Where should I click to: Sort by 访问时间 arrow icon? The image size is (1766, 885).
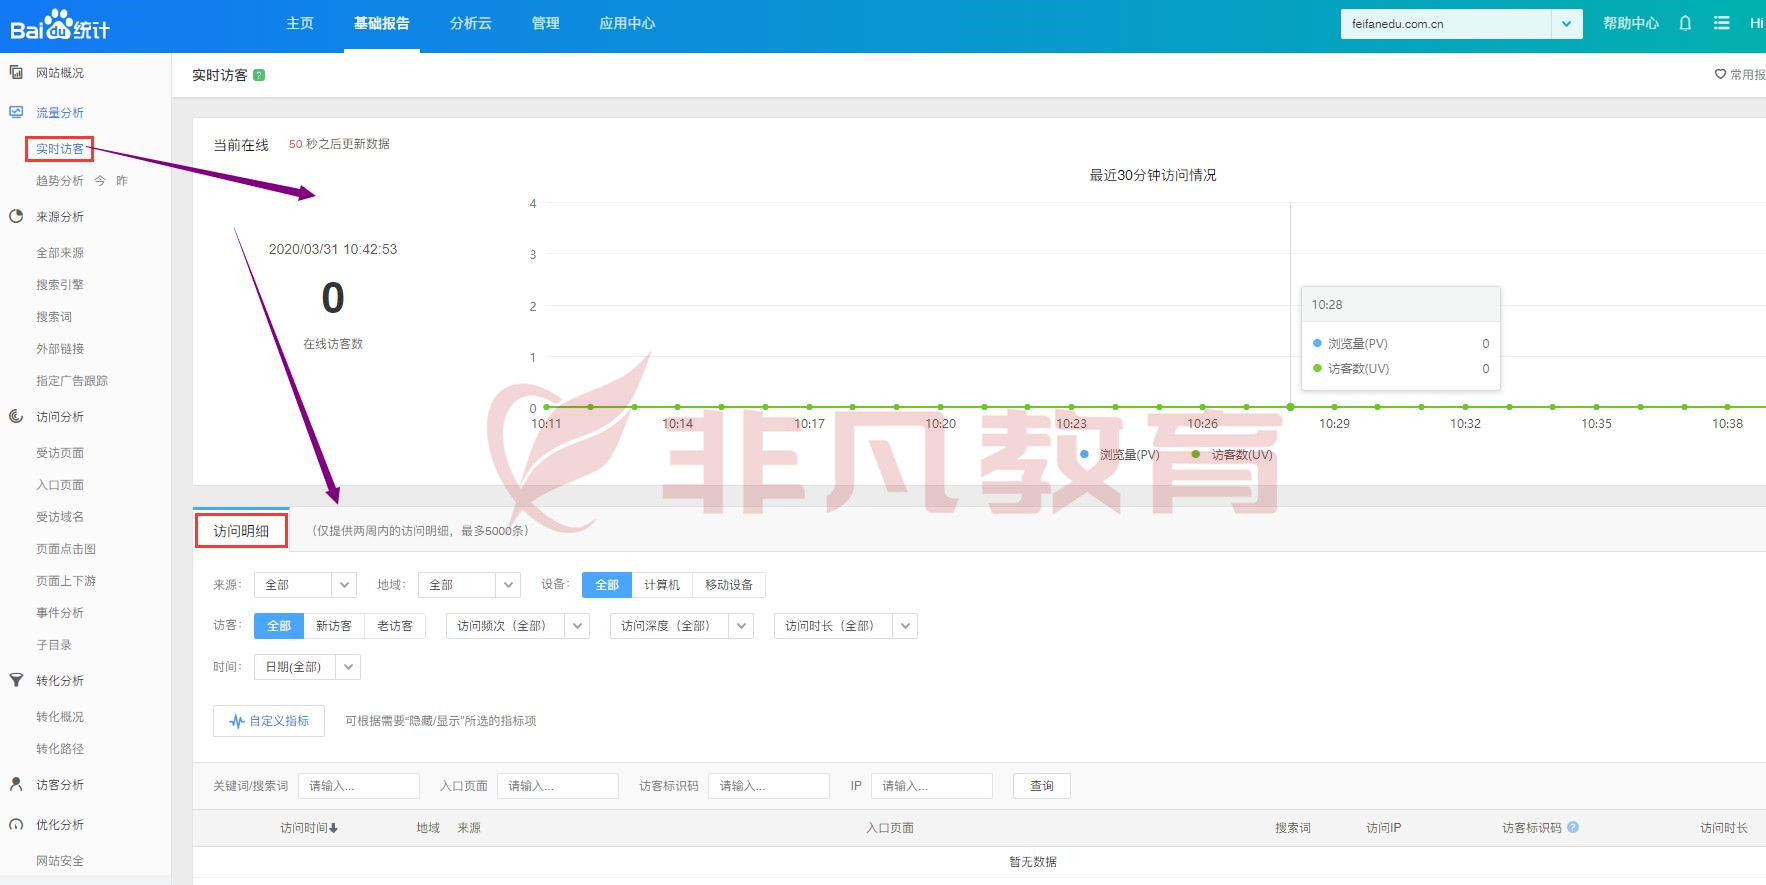(333, 828)
